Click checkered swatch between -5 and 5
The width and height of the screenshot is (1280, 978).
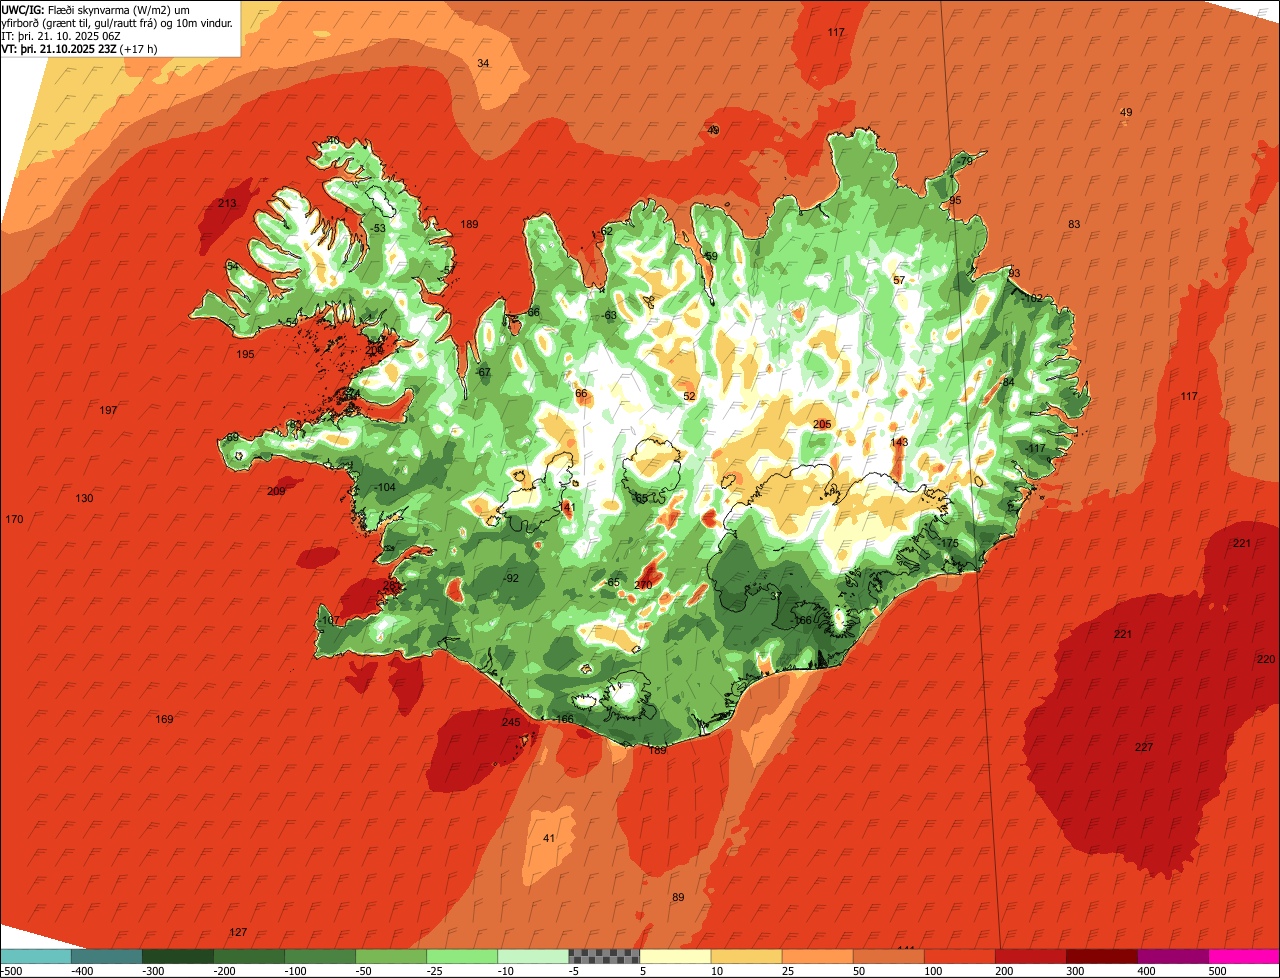pyautogui.click(x=604, y=956)
